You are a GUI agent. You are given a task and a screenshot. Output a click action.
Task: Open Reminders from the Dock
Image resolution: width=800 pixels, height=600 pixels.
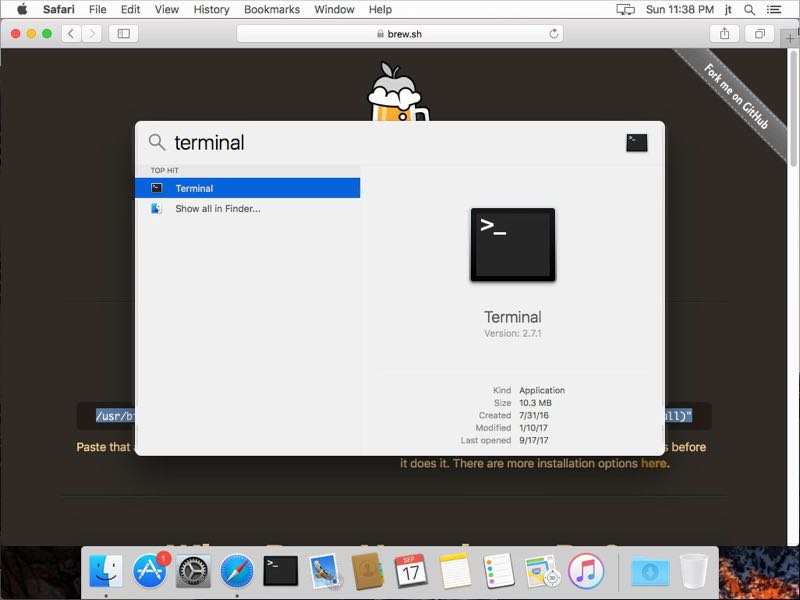point(498,570)
